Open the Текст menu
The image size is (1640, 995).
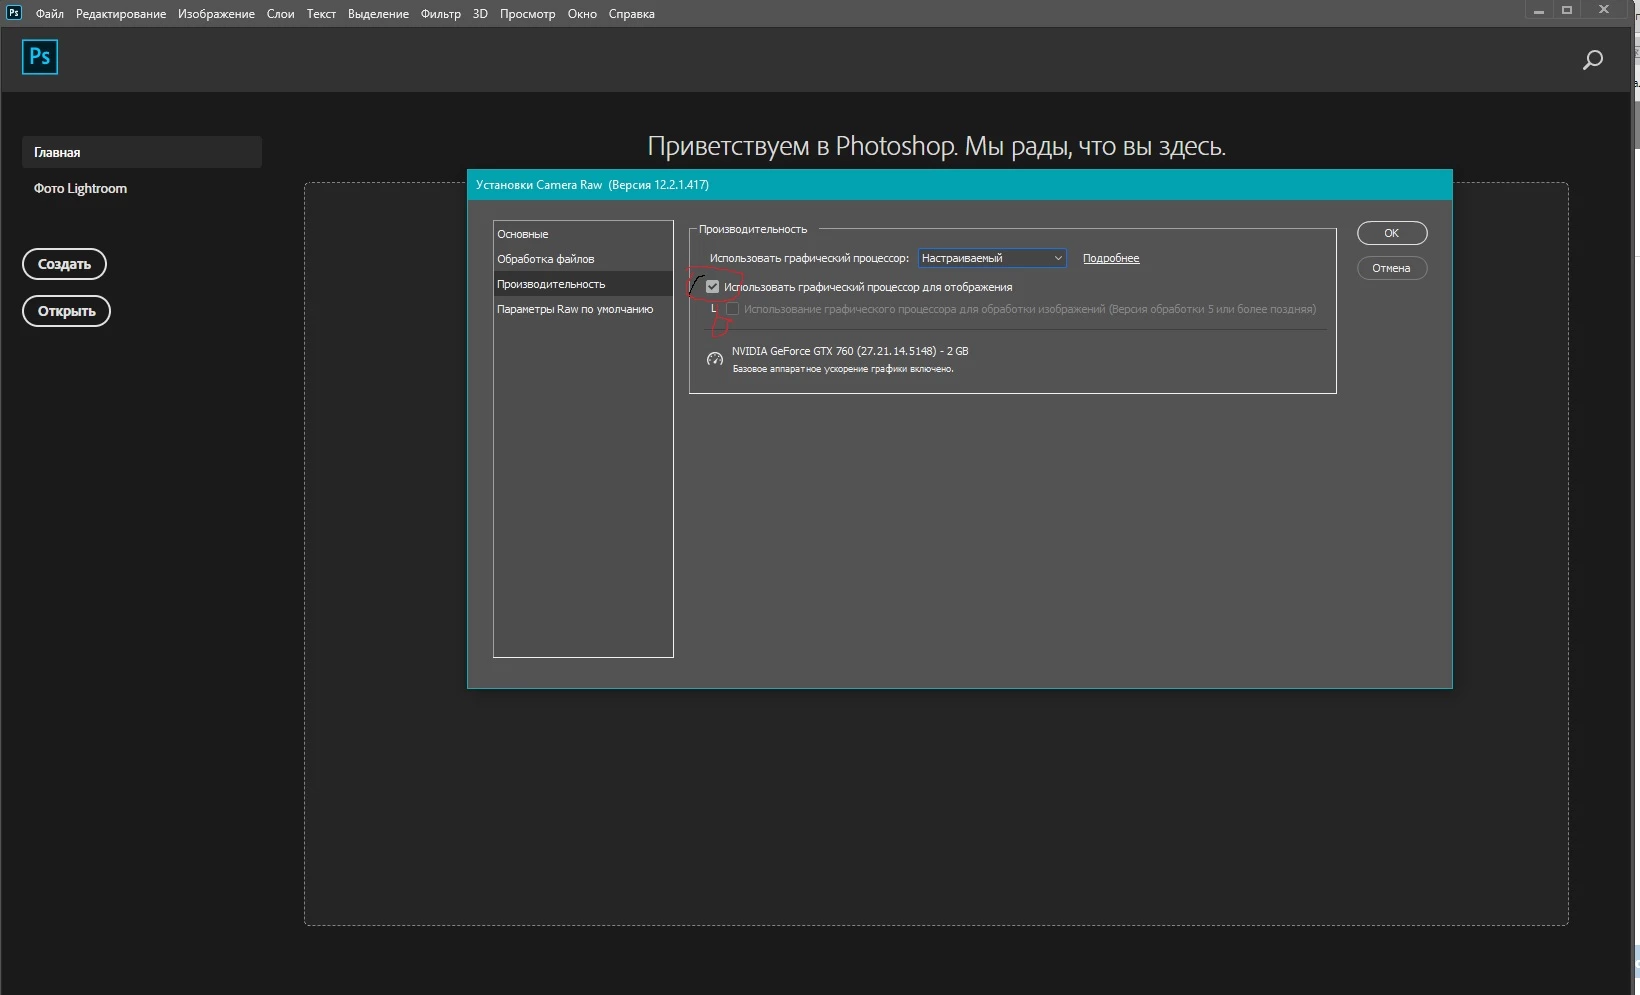(321, 14)
